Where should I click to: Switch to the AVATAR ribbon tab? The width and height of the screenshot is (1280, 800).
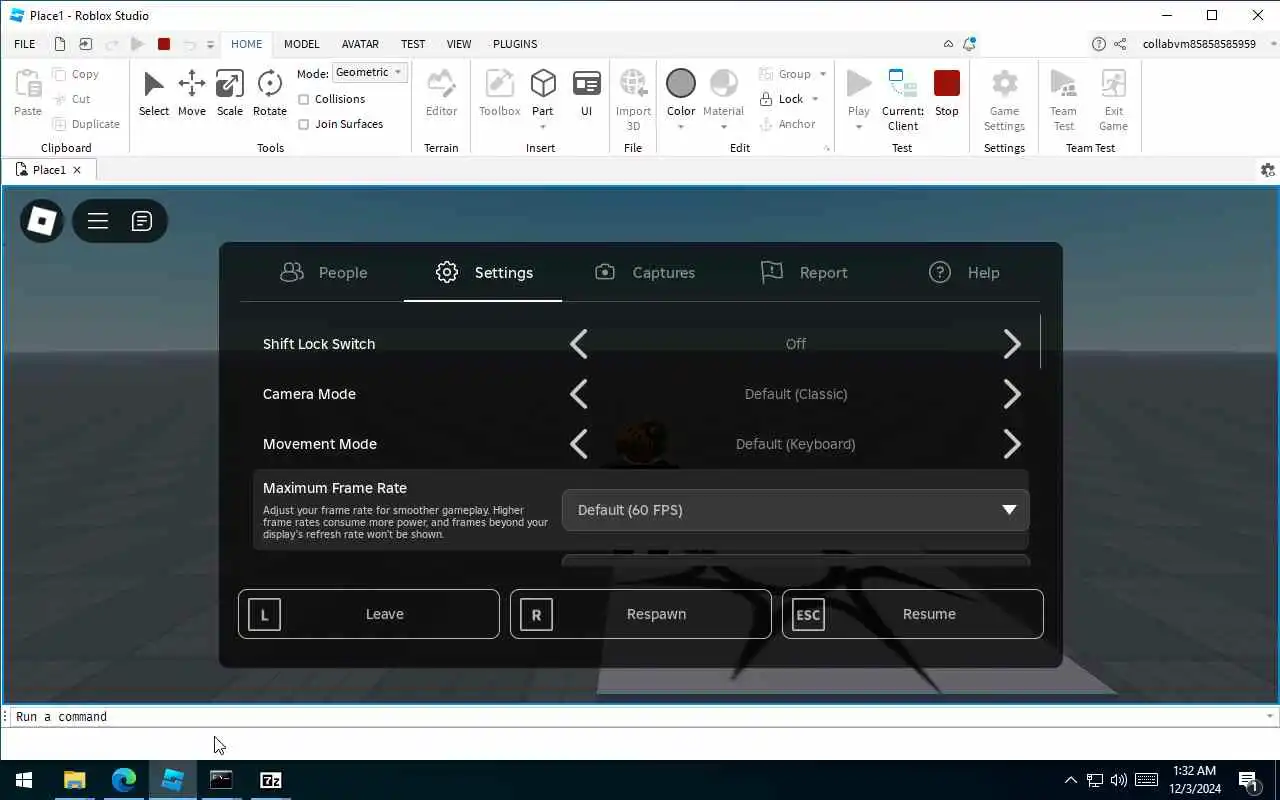[x=360, y=44]
